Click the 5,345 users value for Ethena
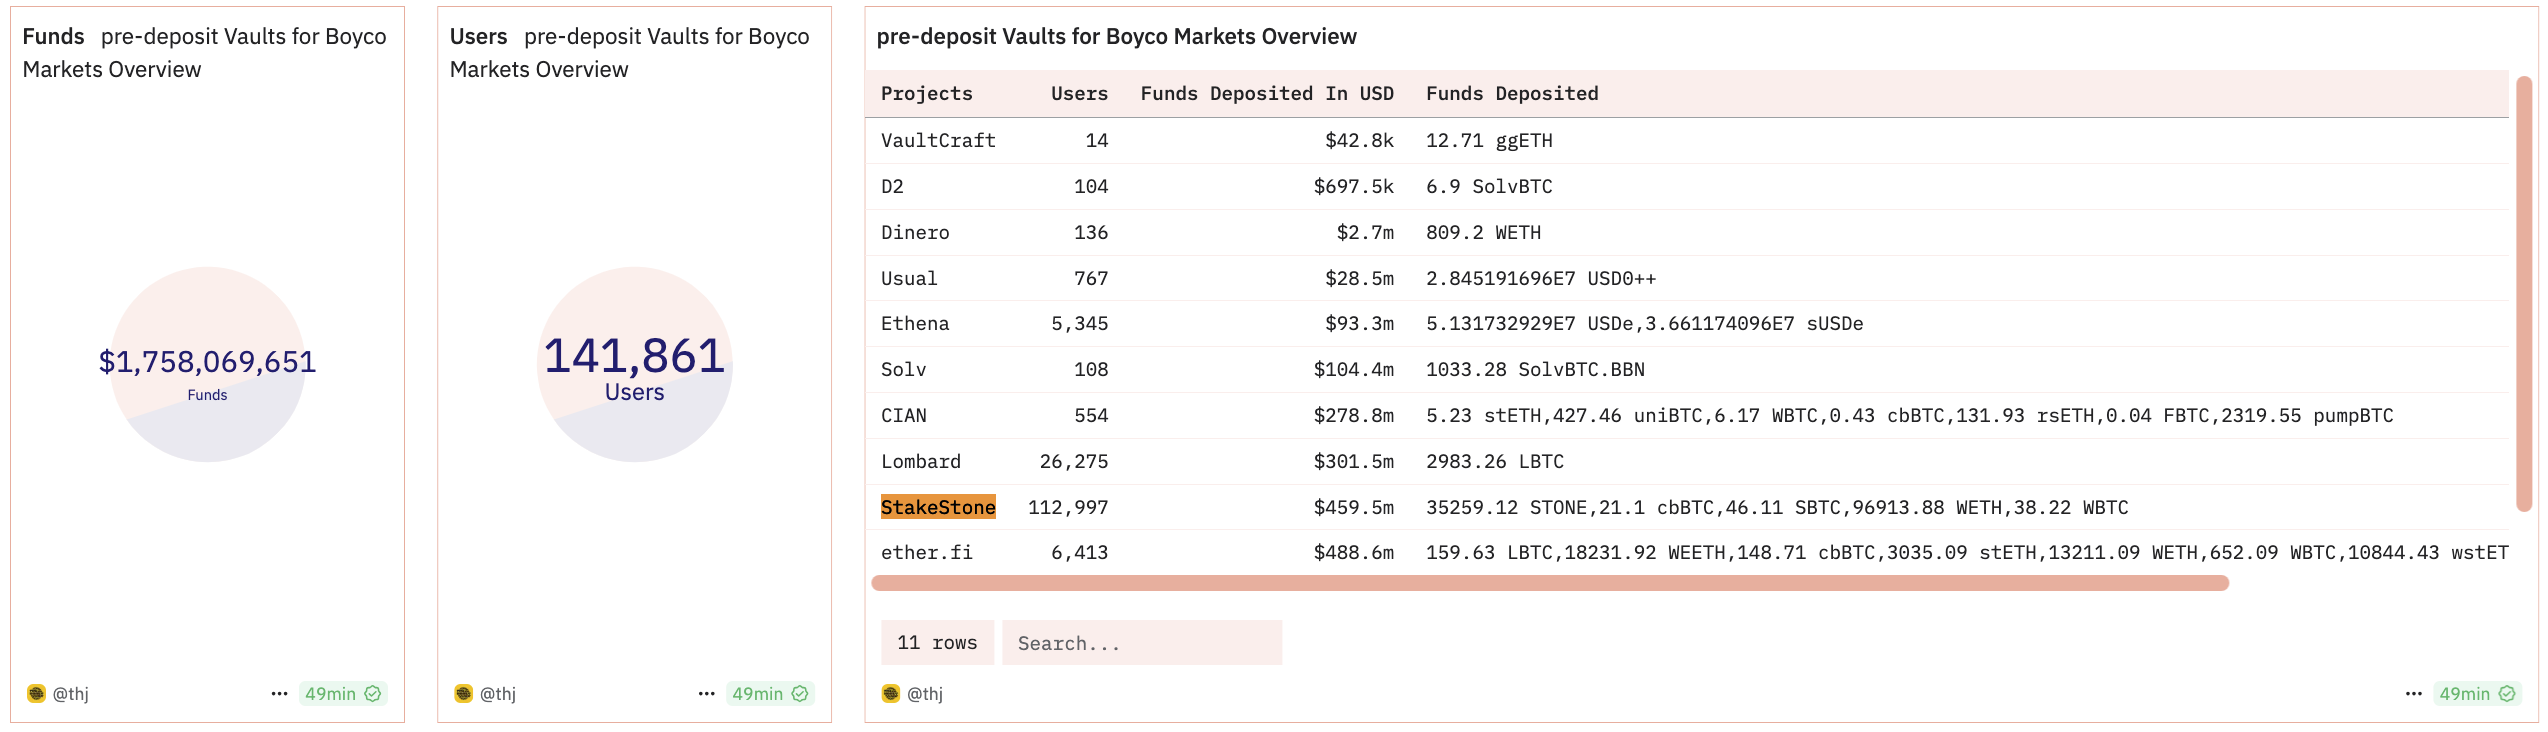This screenshot has width=2548, height=732. [x=1079, y=323]
